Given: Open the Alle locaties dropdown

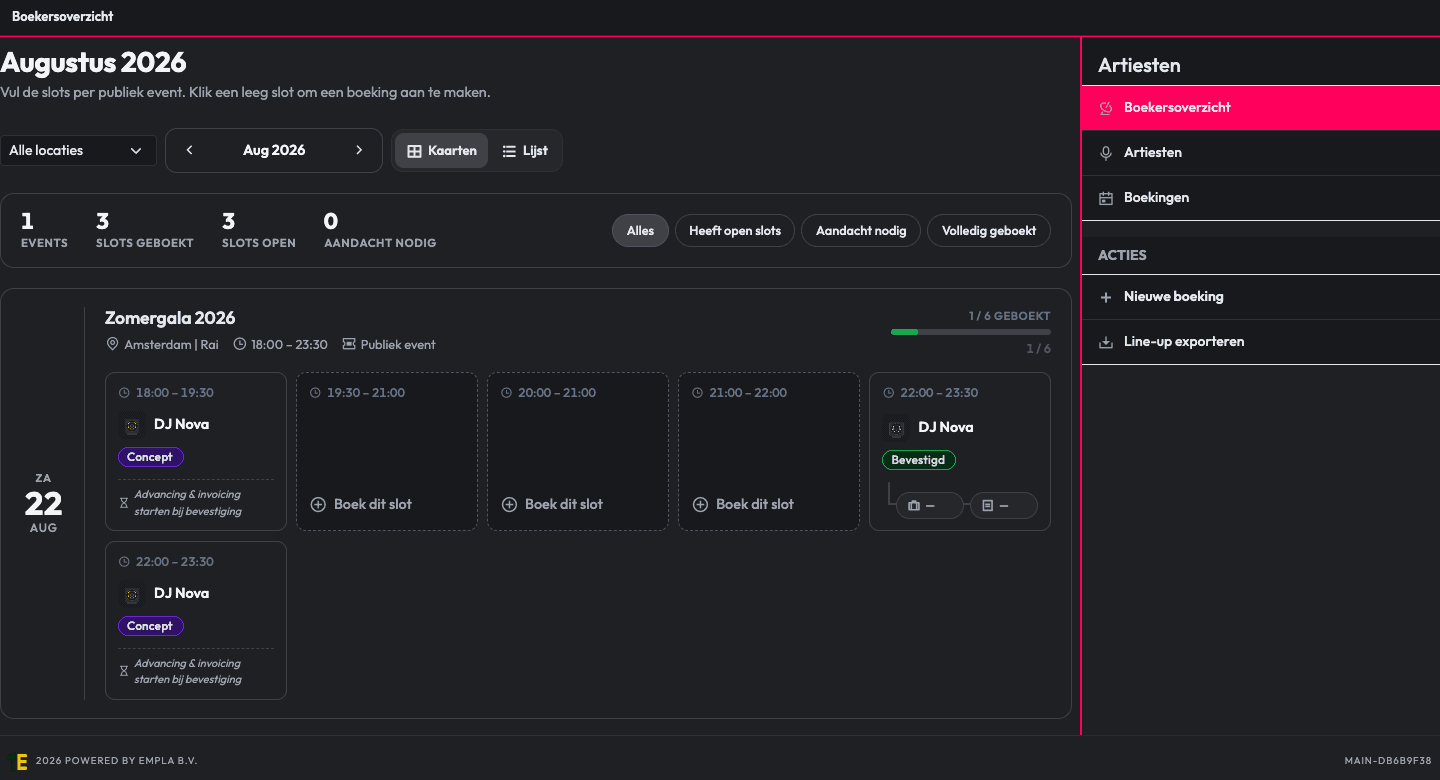Looking at the screenshot, I should (x=78, y=150).
